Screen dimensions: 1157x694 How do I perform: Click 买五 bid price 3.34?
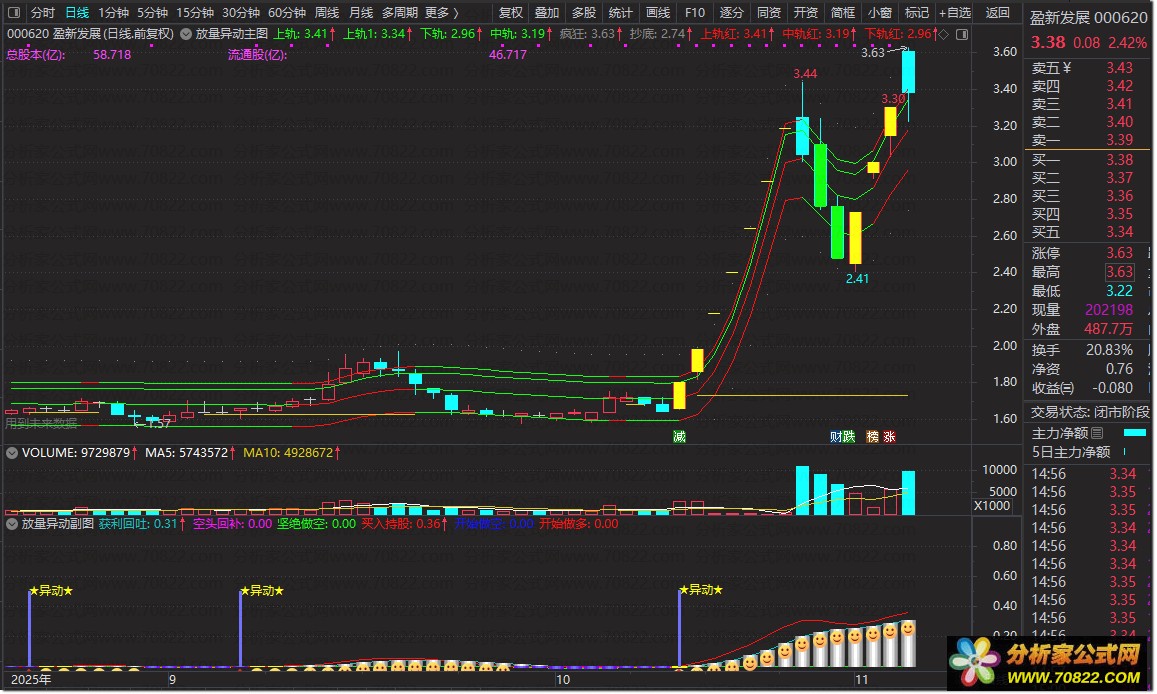tap(1119, 232)
